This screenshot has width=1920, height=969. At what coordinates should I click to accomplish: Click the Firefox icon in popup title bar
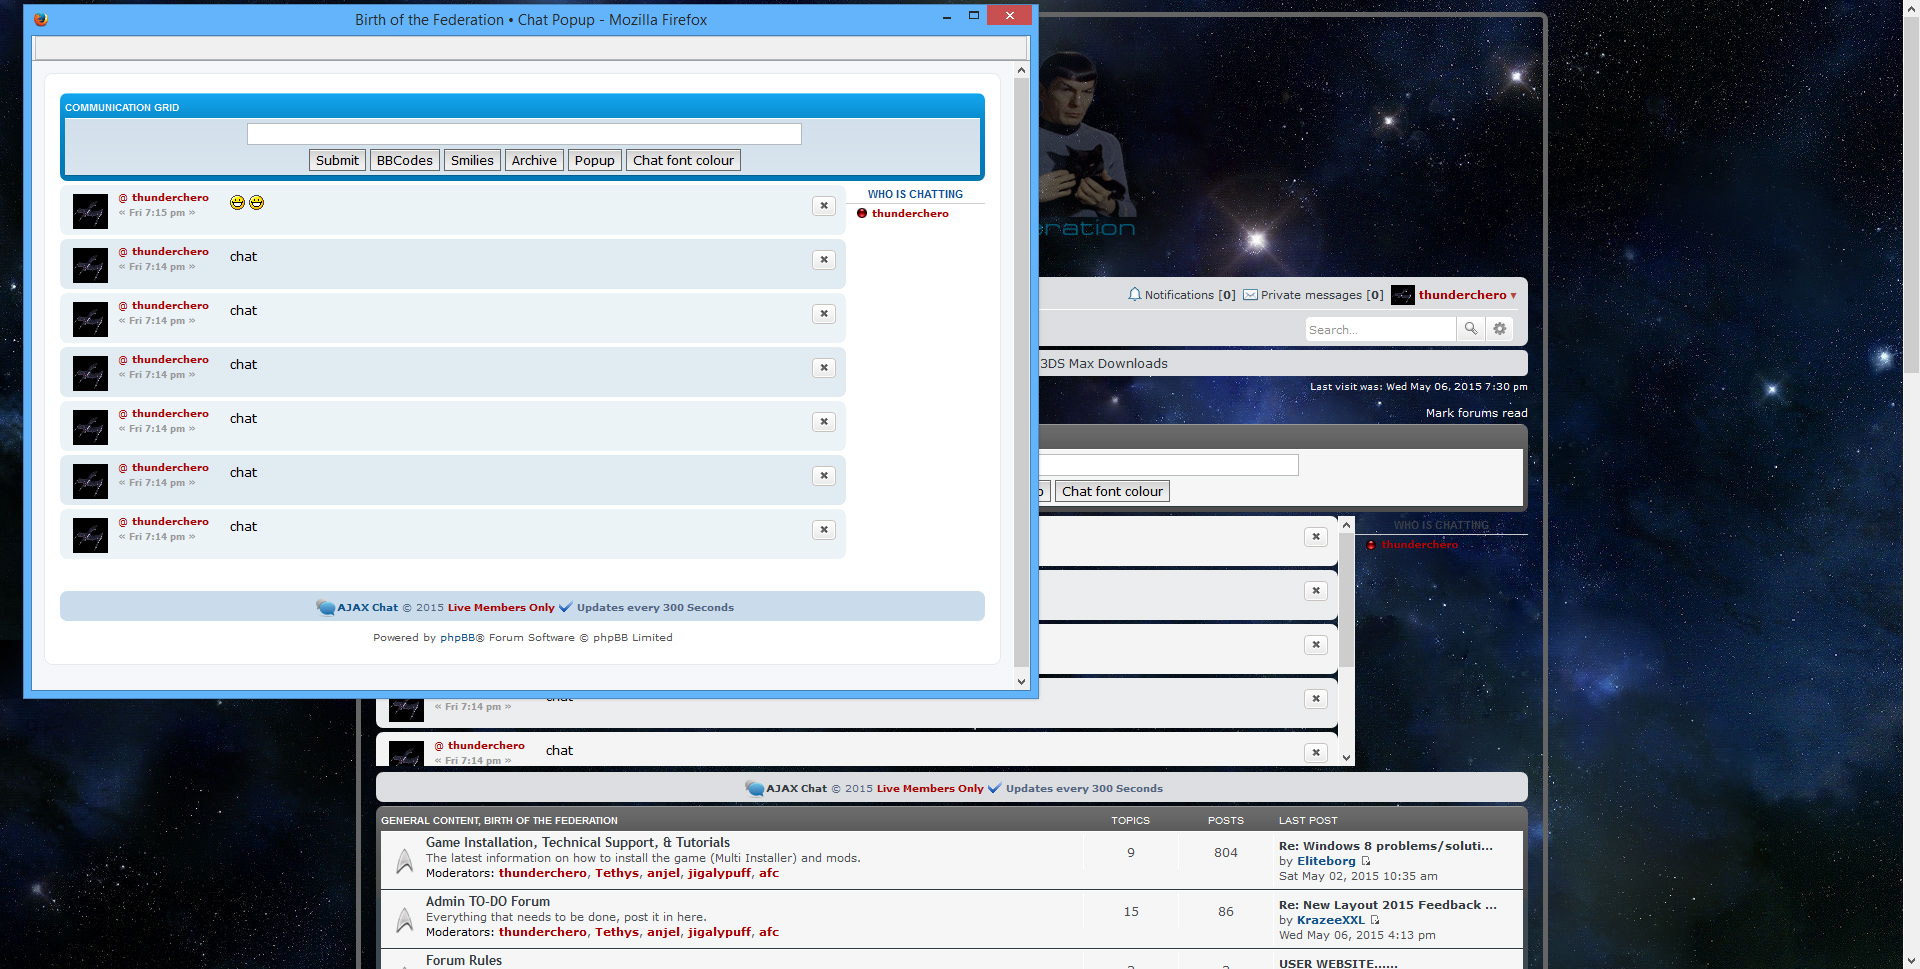point(41,19)
